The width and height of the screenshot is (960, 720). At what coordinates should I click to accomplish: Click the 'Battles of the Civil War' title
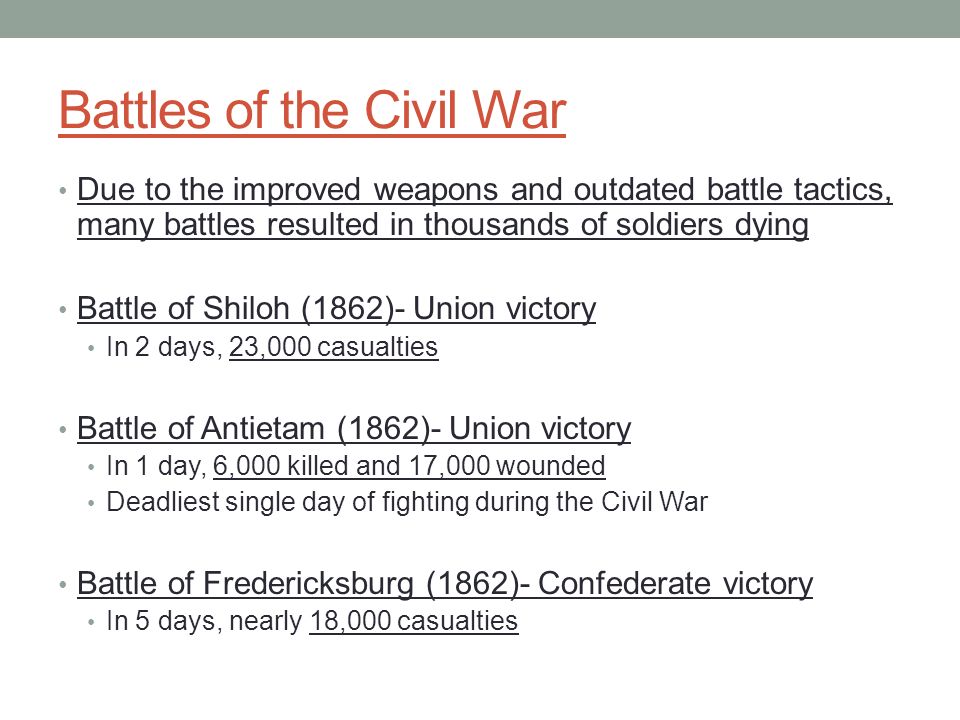312,111
